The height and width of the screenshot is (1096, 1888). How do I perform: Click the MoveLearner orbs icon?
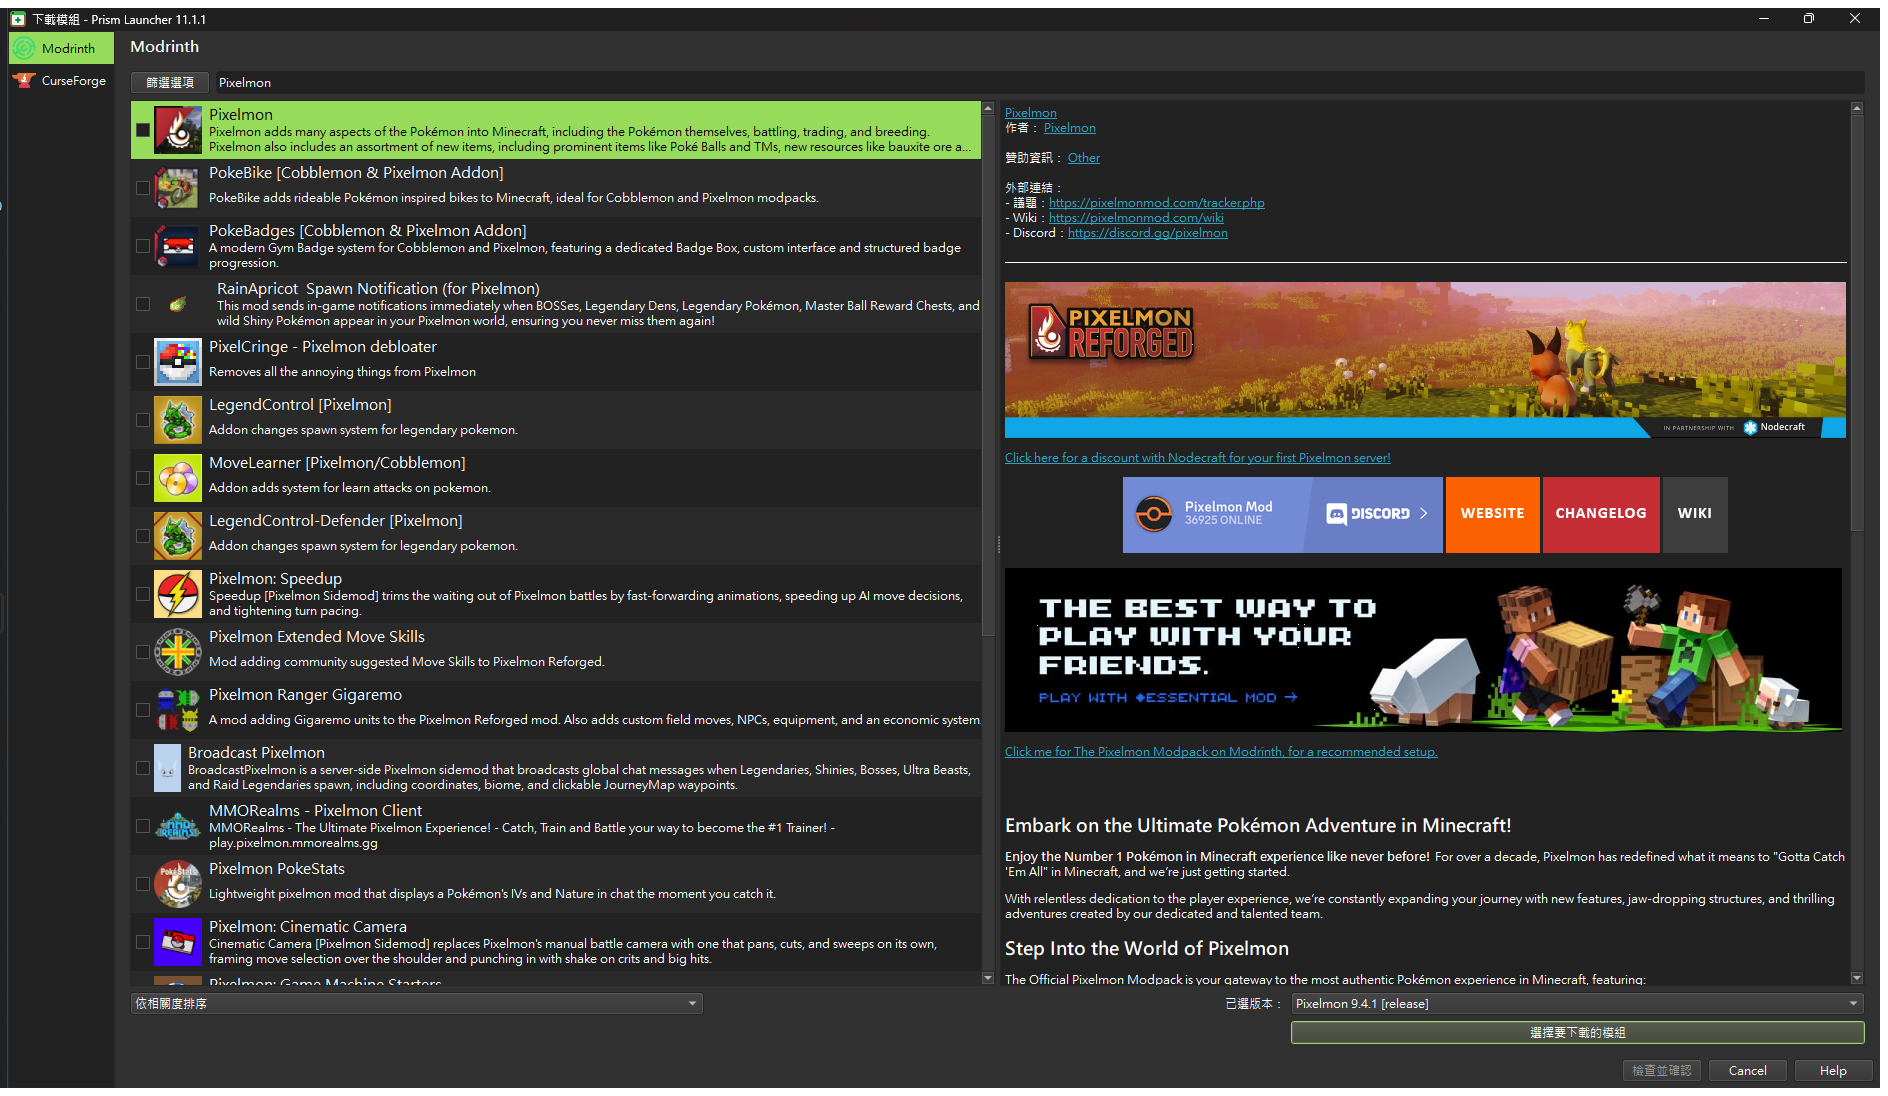pos(178,478)
